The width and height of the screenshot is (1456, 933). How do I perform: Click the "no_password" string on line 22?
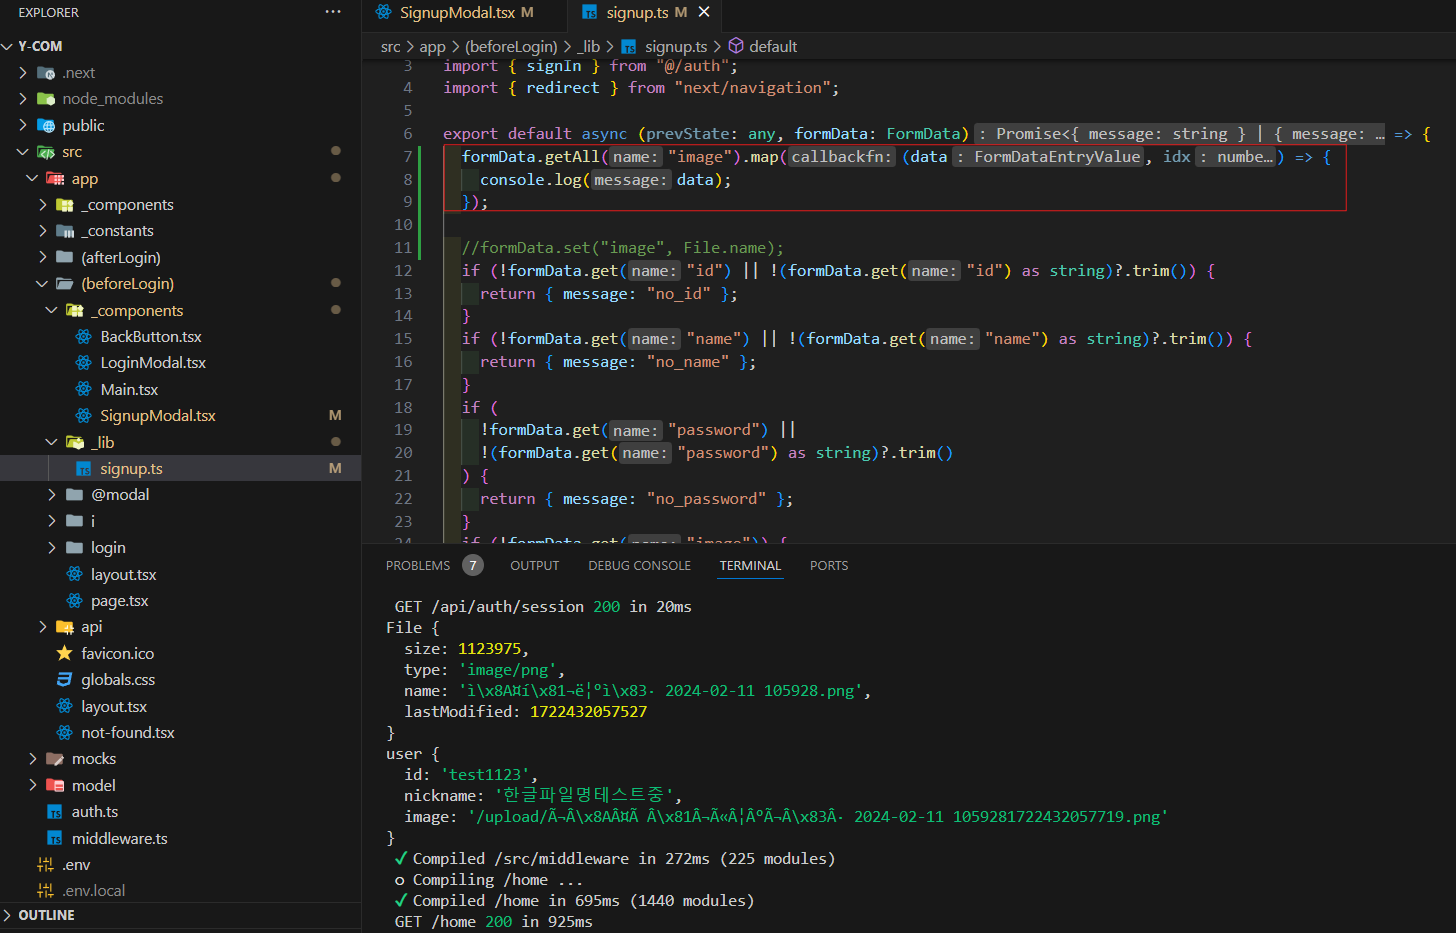(706, 499)
